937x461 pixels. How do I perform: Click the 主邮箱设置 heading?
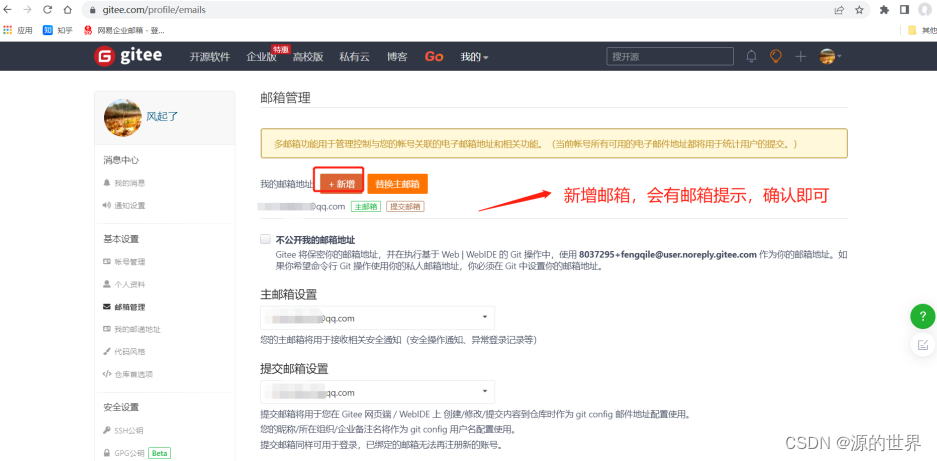click(289, 295)
